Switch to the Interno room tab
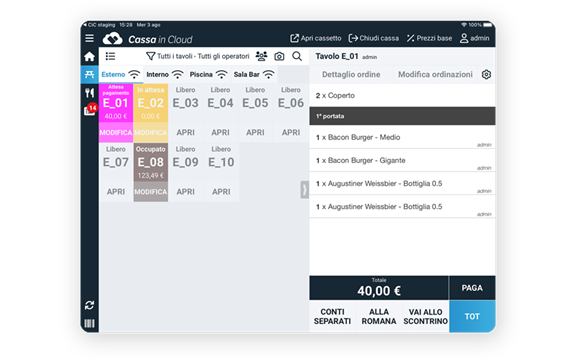The width and height of the screenshot is (576, 362). 165,75
